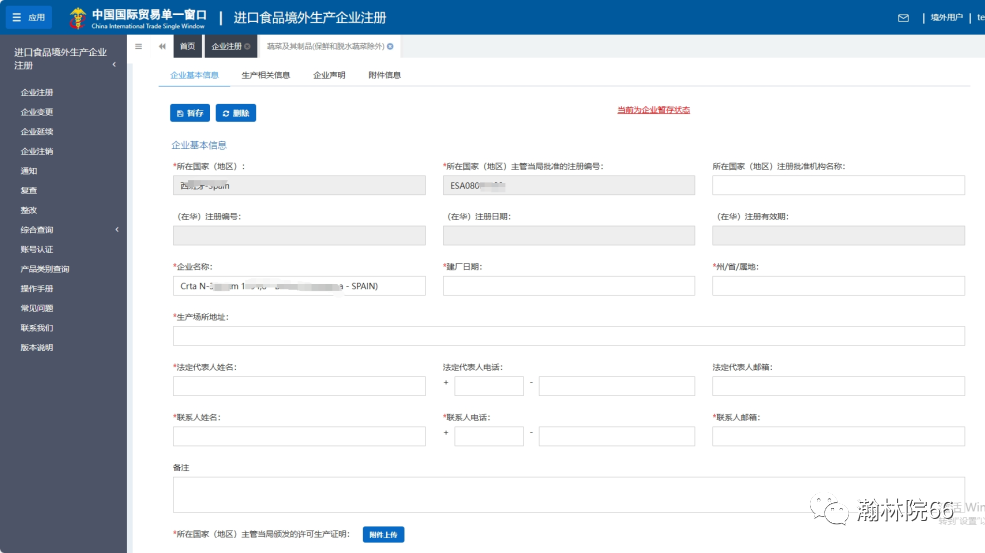
Task: Click the 联系人姓名 input field
Action: point(299,436)
